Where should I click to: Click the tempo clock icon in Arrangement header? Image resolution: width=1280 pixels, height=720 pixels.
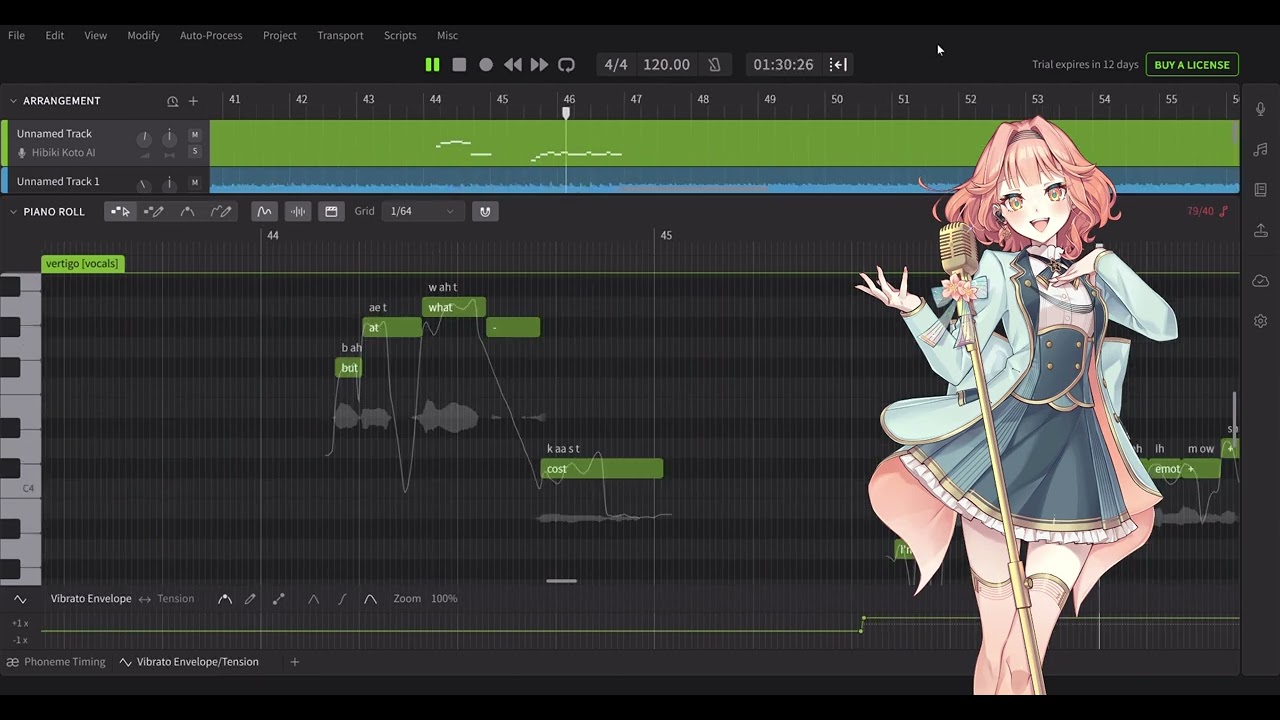pyautogui.click(x=172, y=101)
